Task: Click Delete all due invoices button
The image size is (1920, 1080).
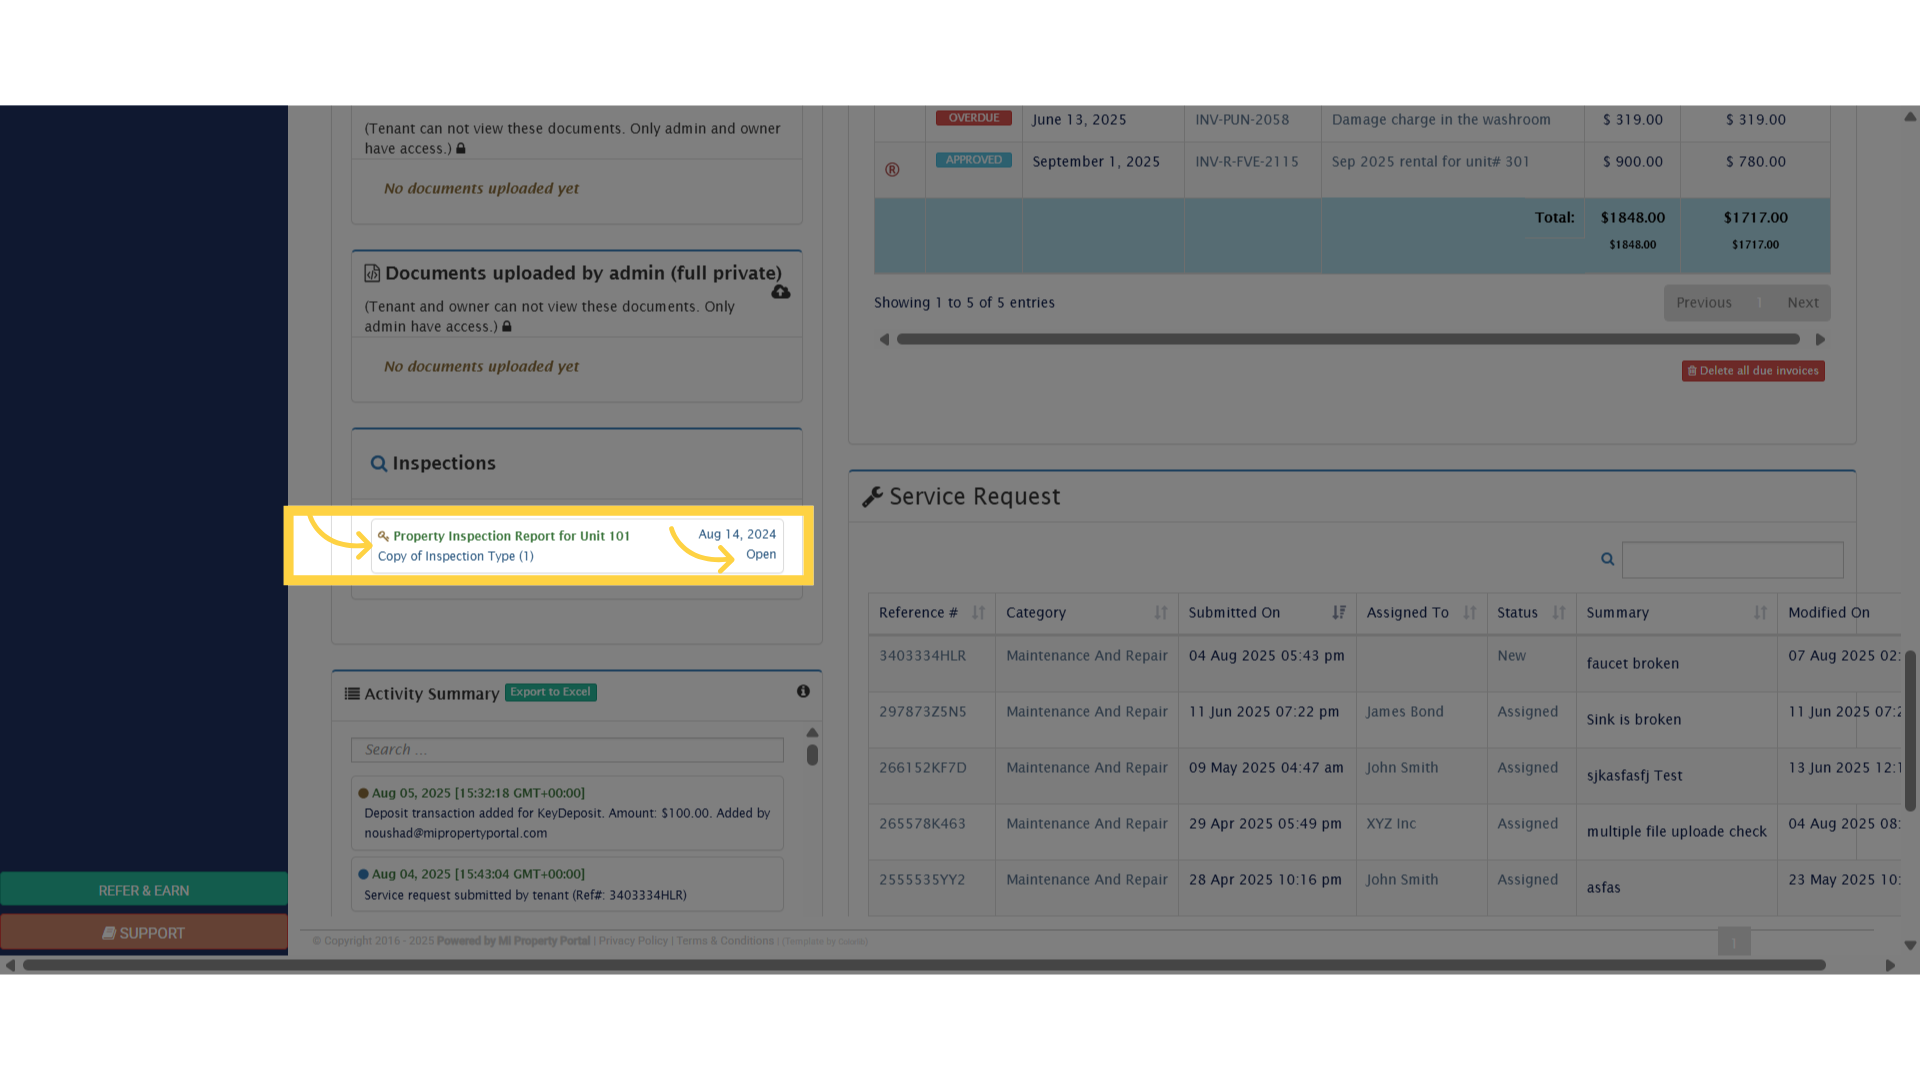Action: [1753, 371]
